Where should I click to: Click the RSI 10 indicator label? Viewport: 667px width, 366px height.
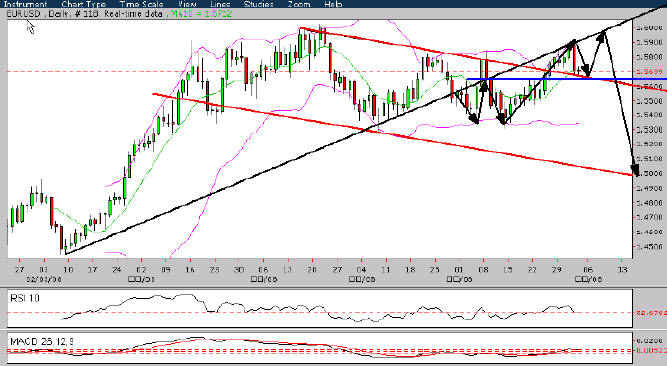[25, 298]
